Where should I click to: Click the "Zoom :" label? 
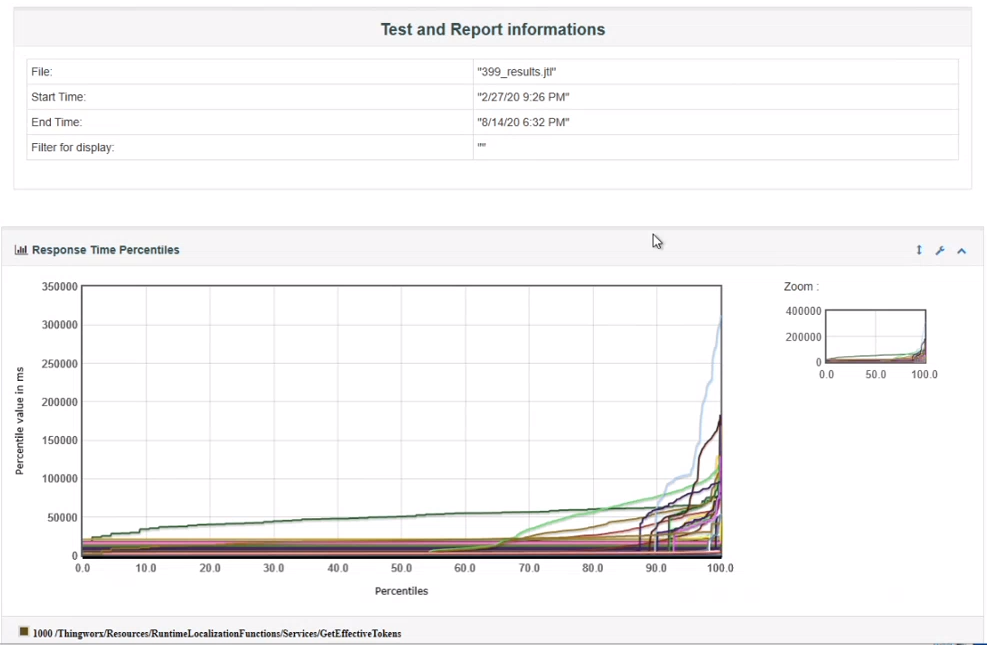(x=801, y=286)
